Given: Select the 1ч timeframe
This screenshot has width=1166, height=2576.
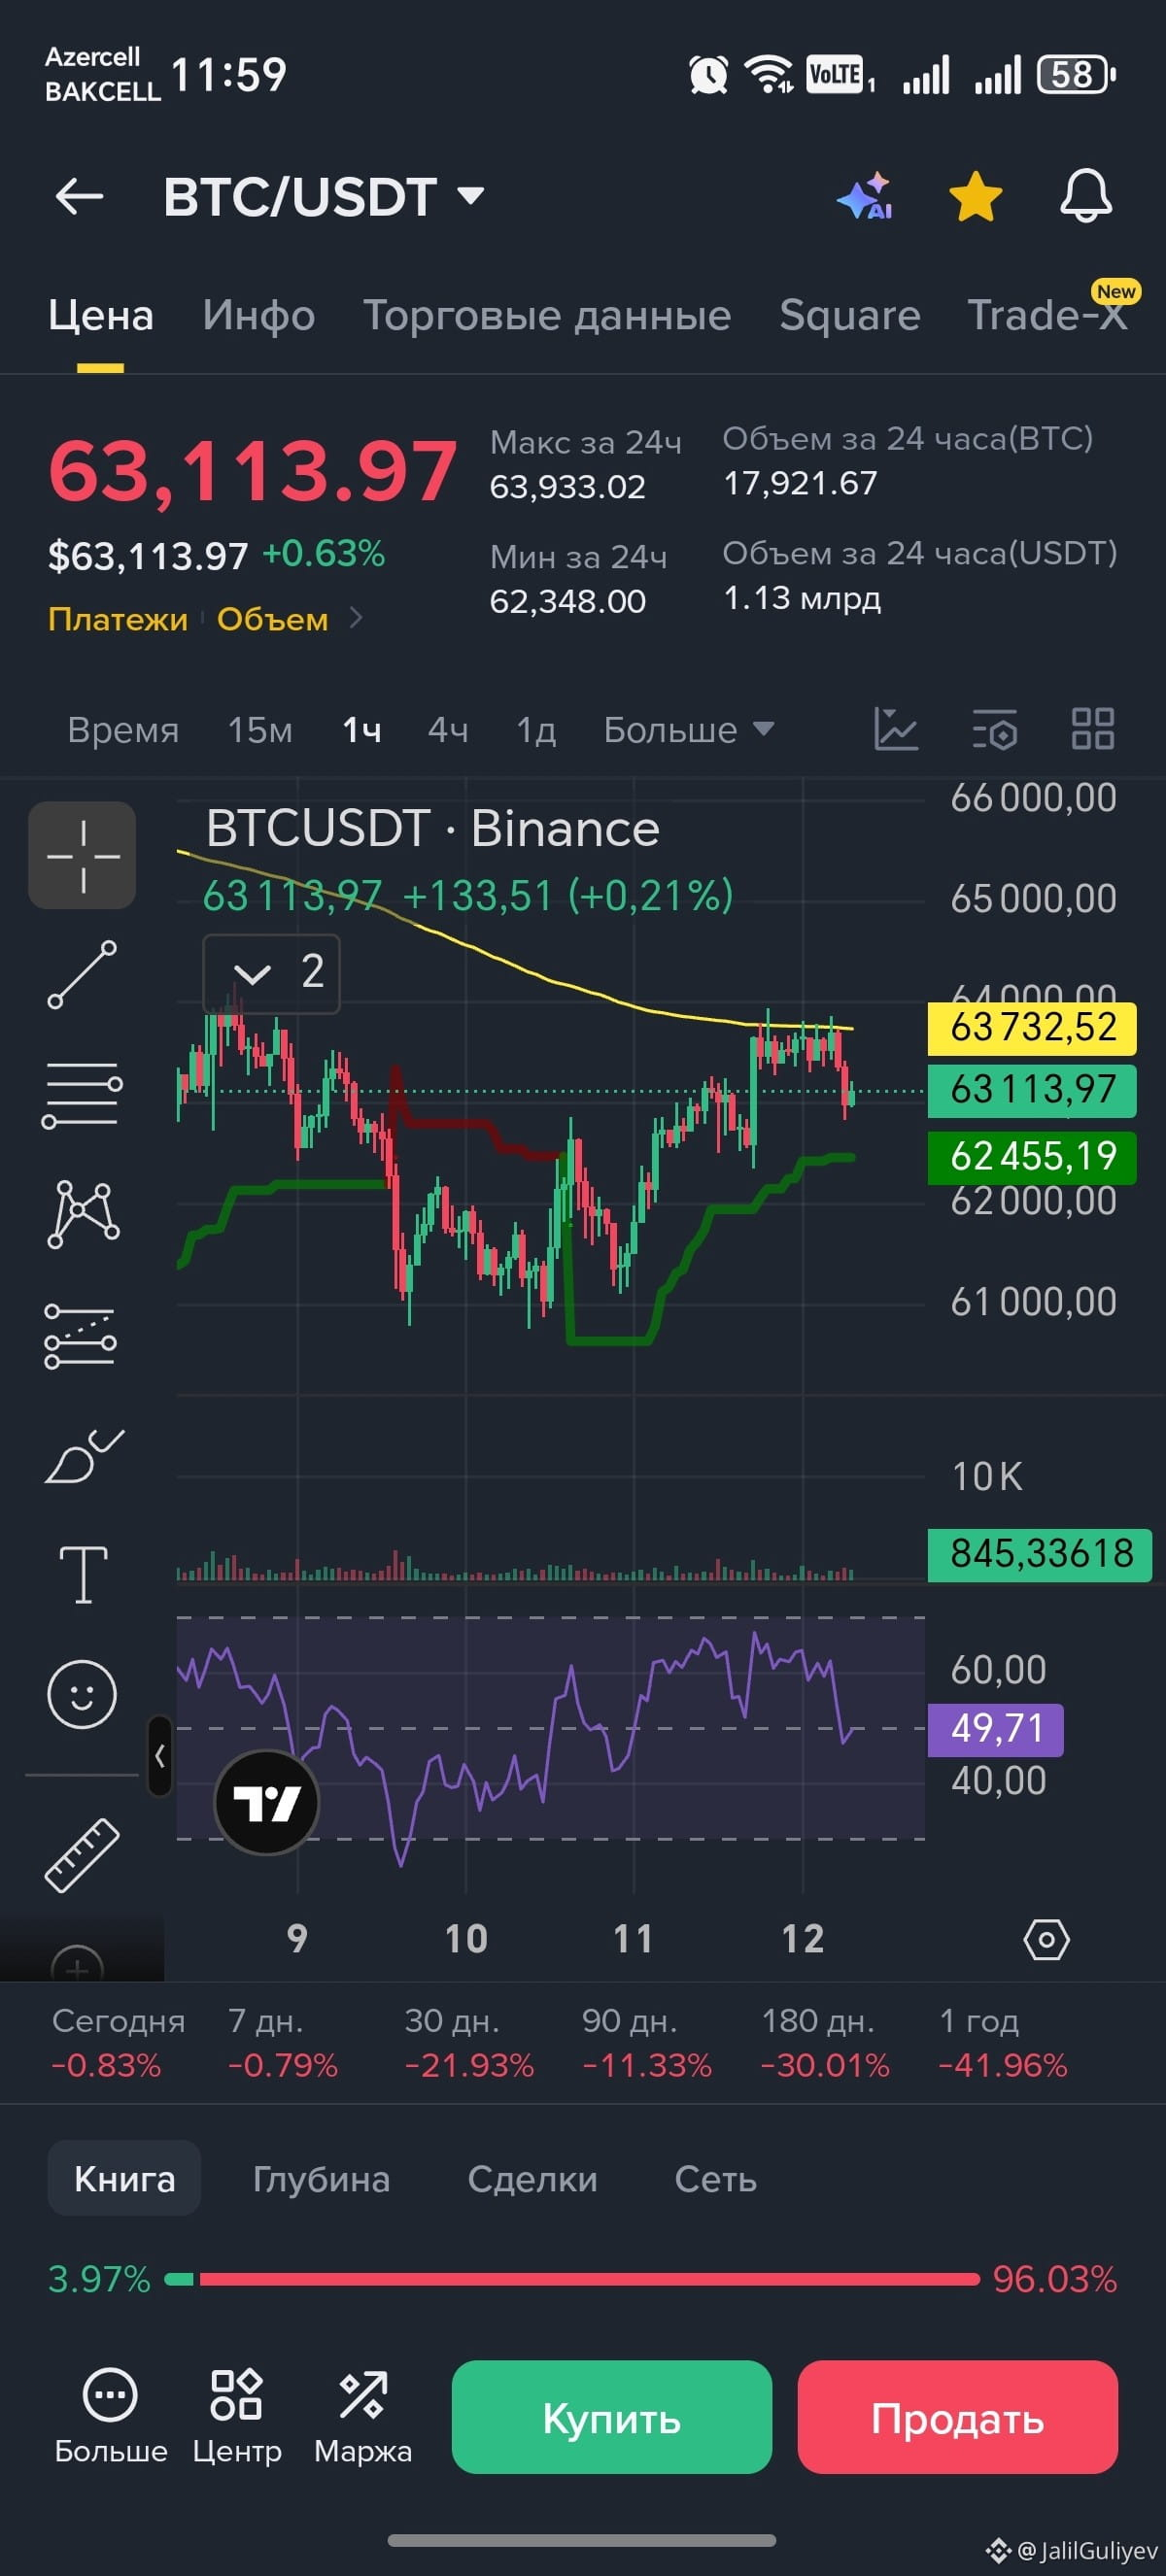Looking at the screenshot, I should (362, 730).
